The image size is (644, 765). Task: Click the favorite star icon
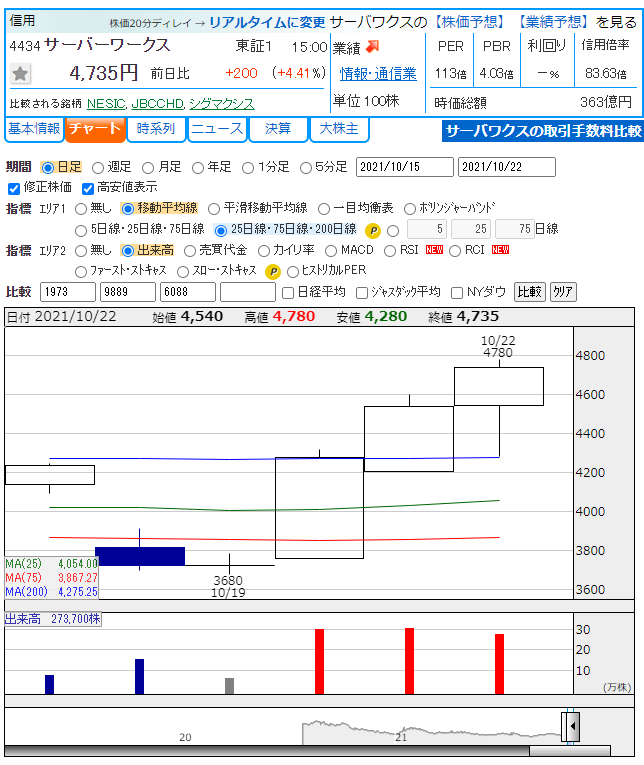click(20, 74)
